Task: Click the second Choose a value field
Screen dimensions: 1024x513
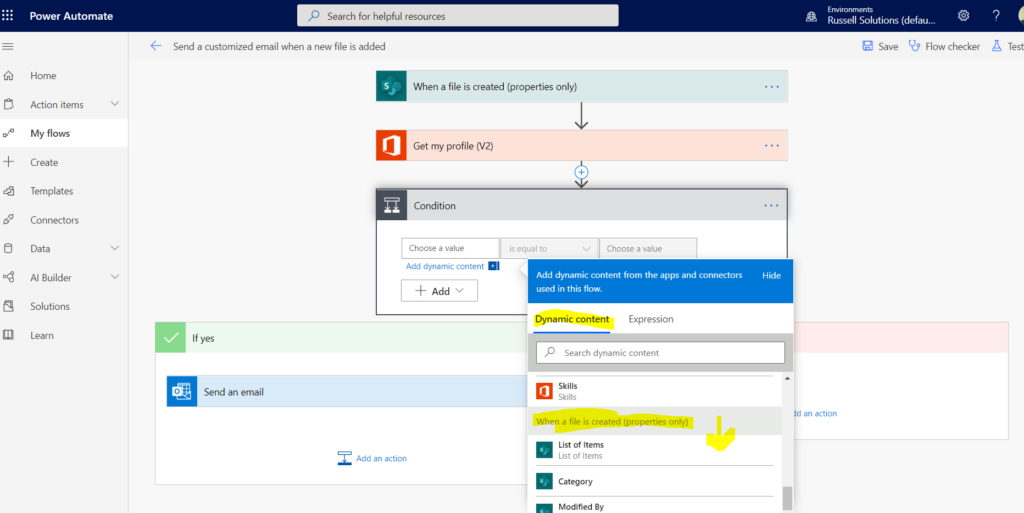Action: (648, 249)
